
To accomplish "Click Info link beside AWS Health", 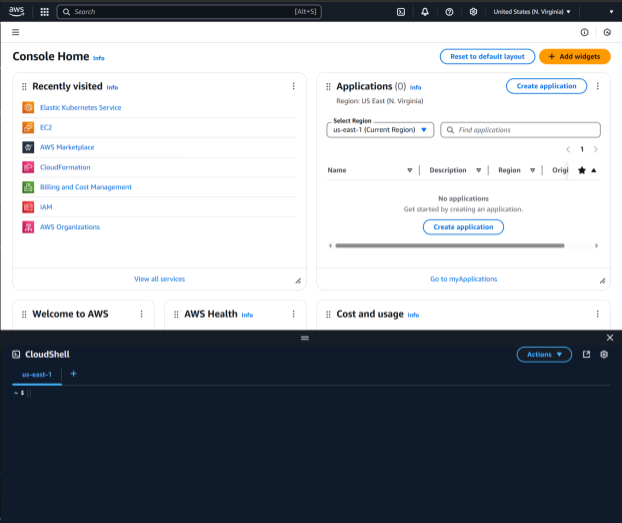I will pos(247,315).
